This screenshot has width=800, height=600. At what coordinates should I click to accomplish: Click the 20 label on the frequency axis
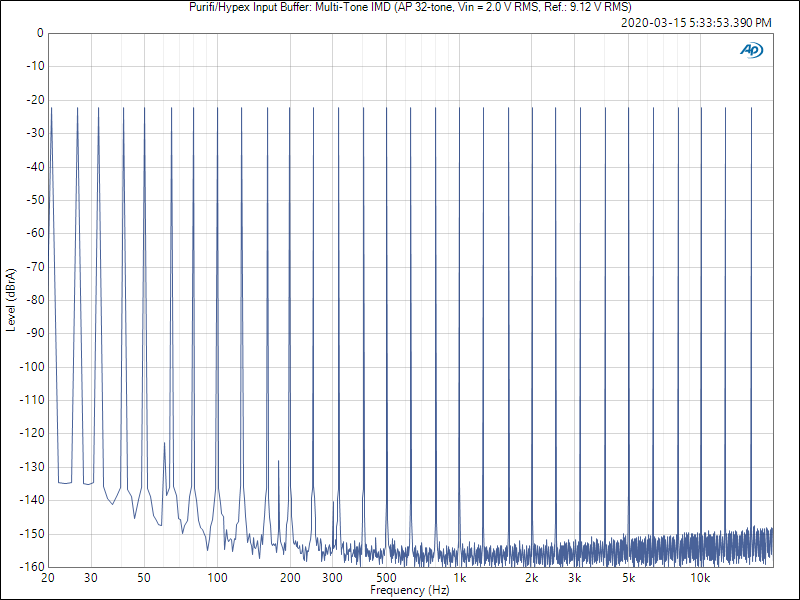pyautogui.click(x=48, y=578)
